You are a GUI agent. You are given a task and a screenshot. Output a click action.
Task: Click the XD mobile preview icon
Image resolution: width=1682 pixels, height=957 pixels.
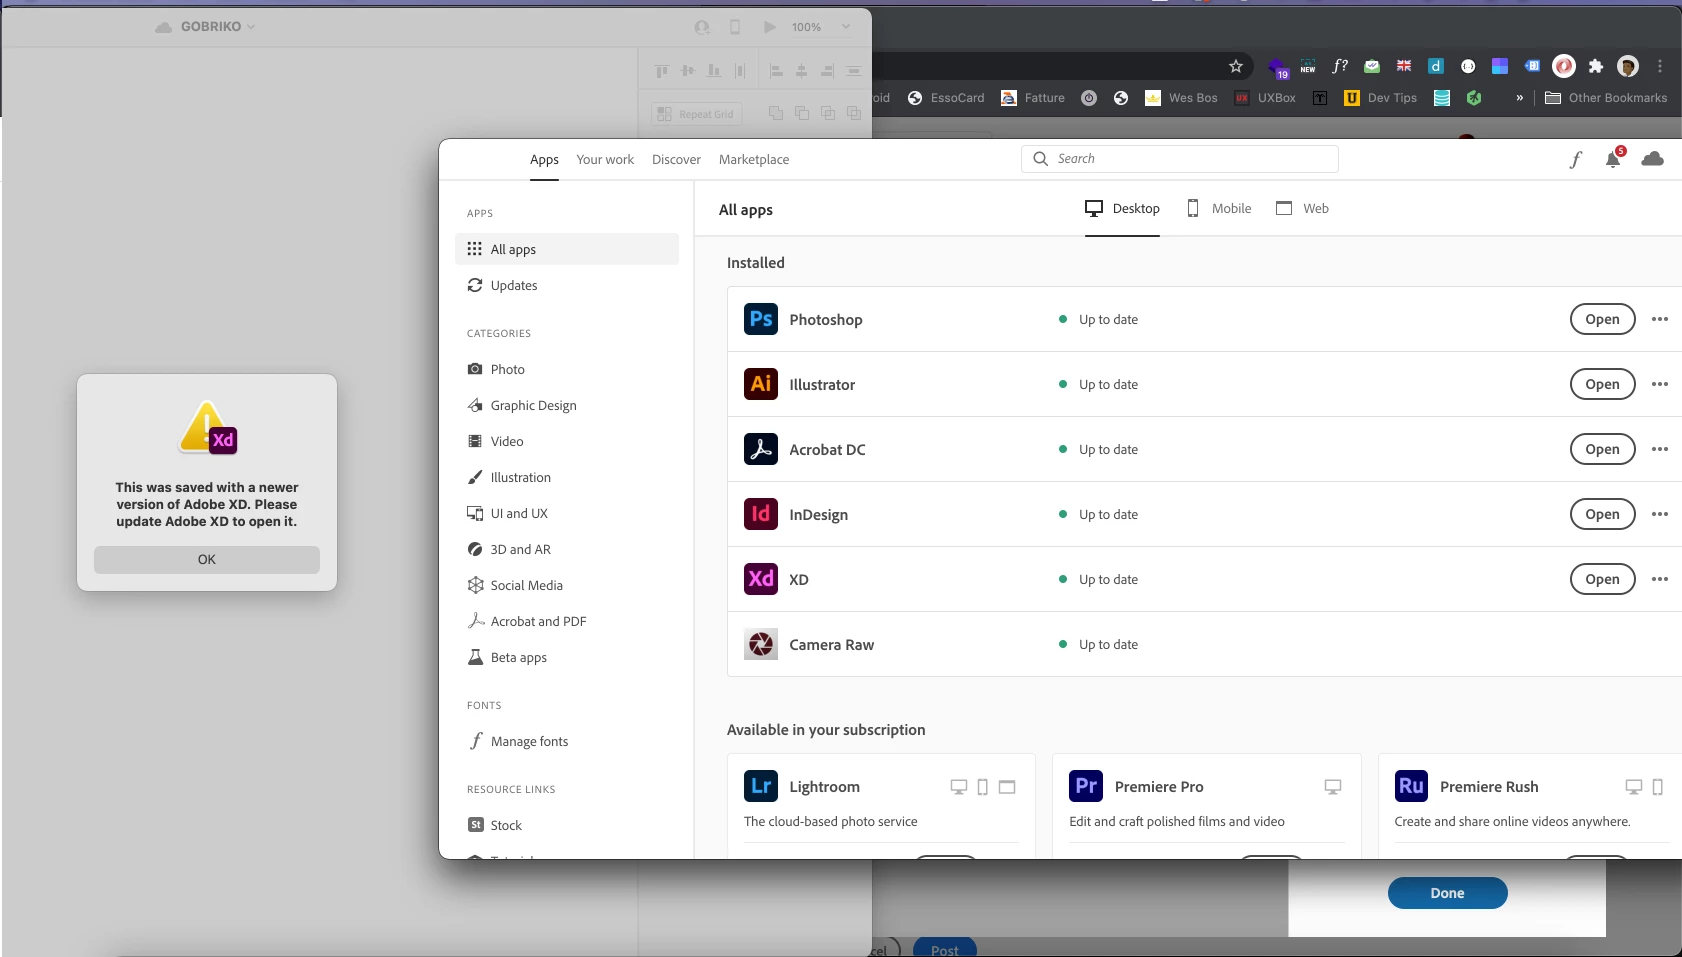735,27
